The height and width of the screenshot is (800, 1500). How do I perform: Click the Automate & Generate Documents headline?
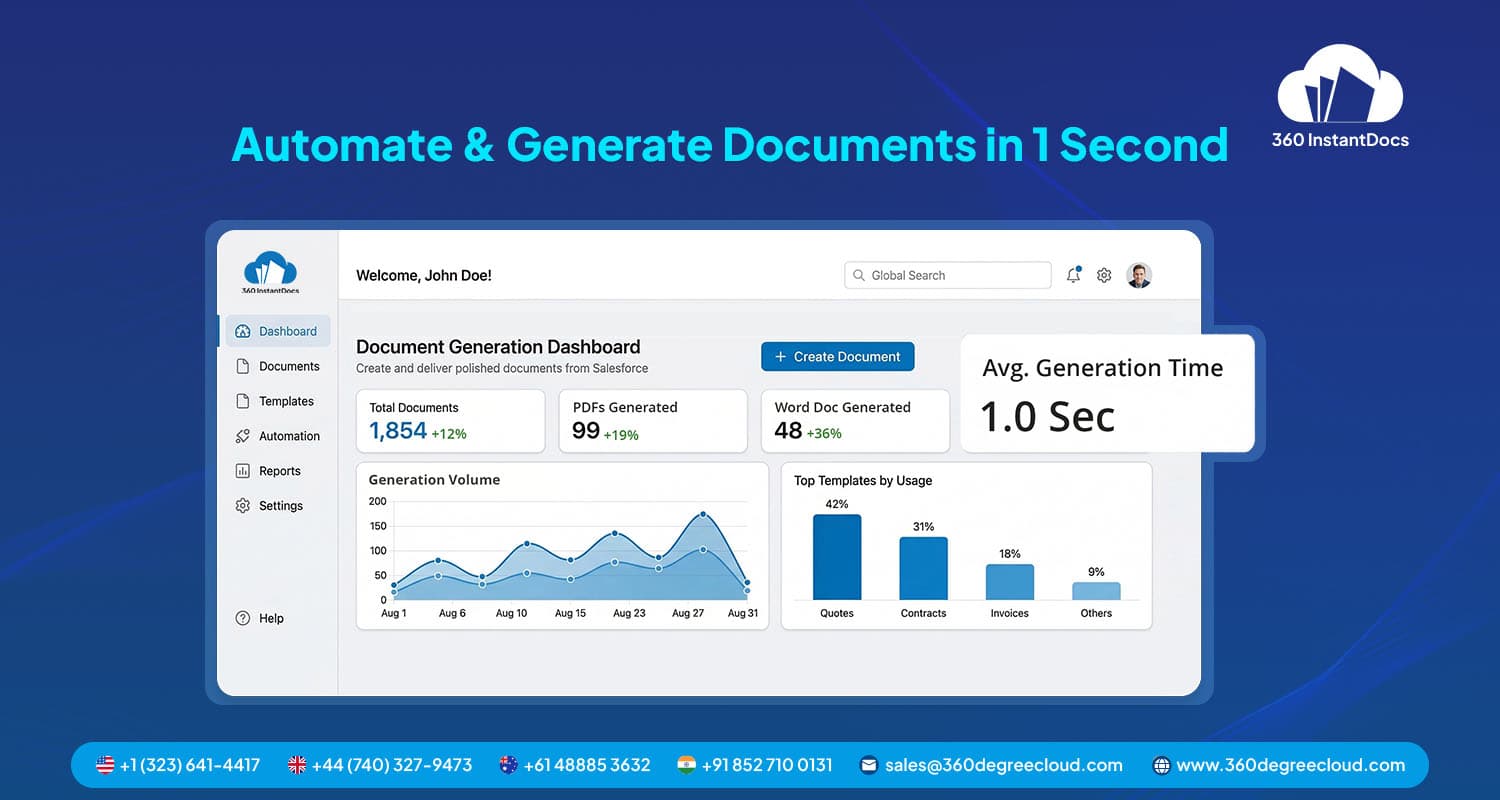click(730, 144)
